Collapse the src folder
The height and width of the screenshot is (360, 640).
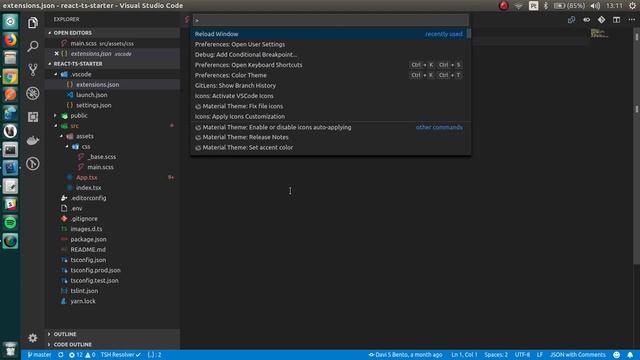tap(56, 126)
